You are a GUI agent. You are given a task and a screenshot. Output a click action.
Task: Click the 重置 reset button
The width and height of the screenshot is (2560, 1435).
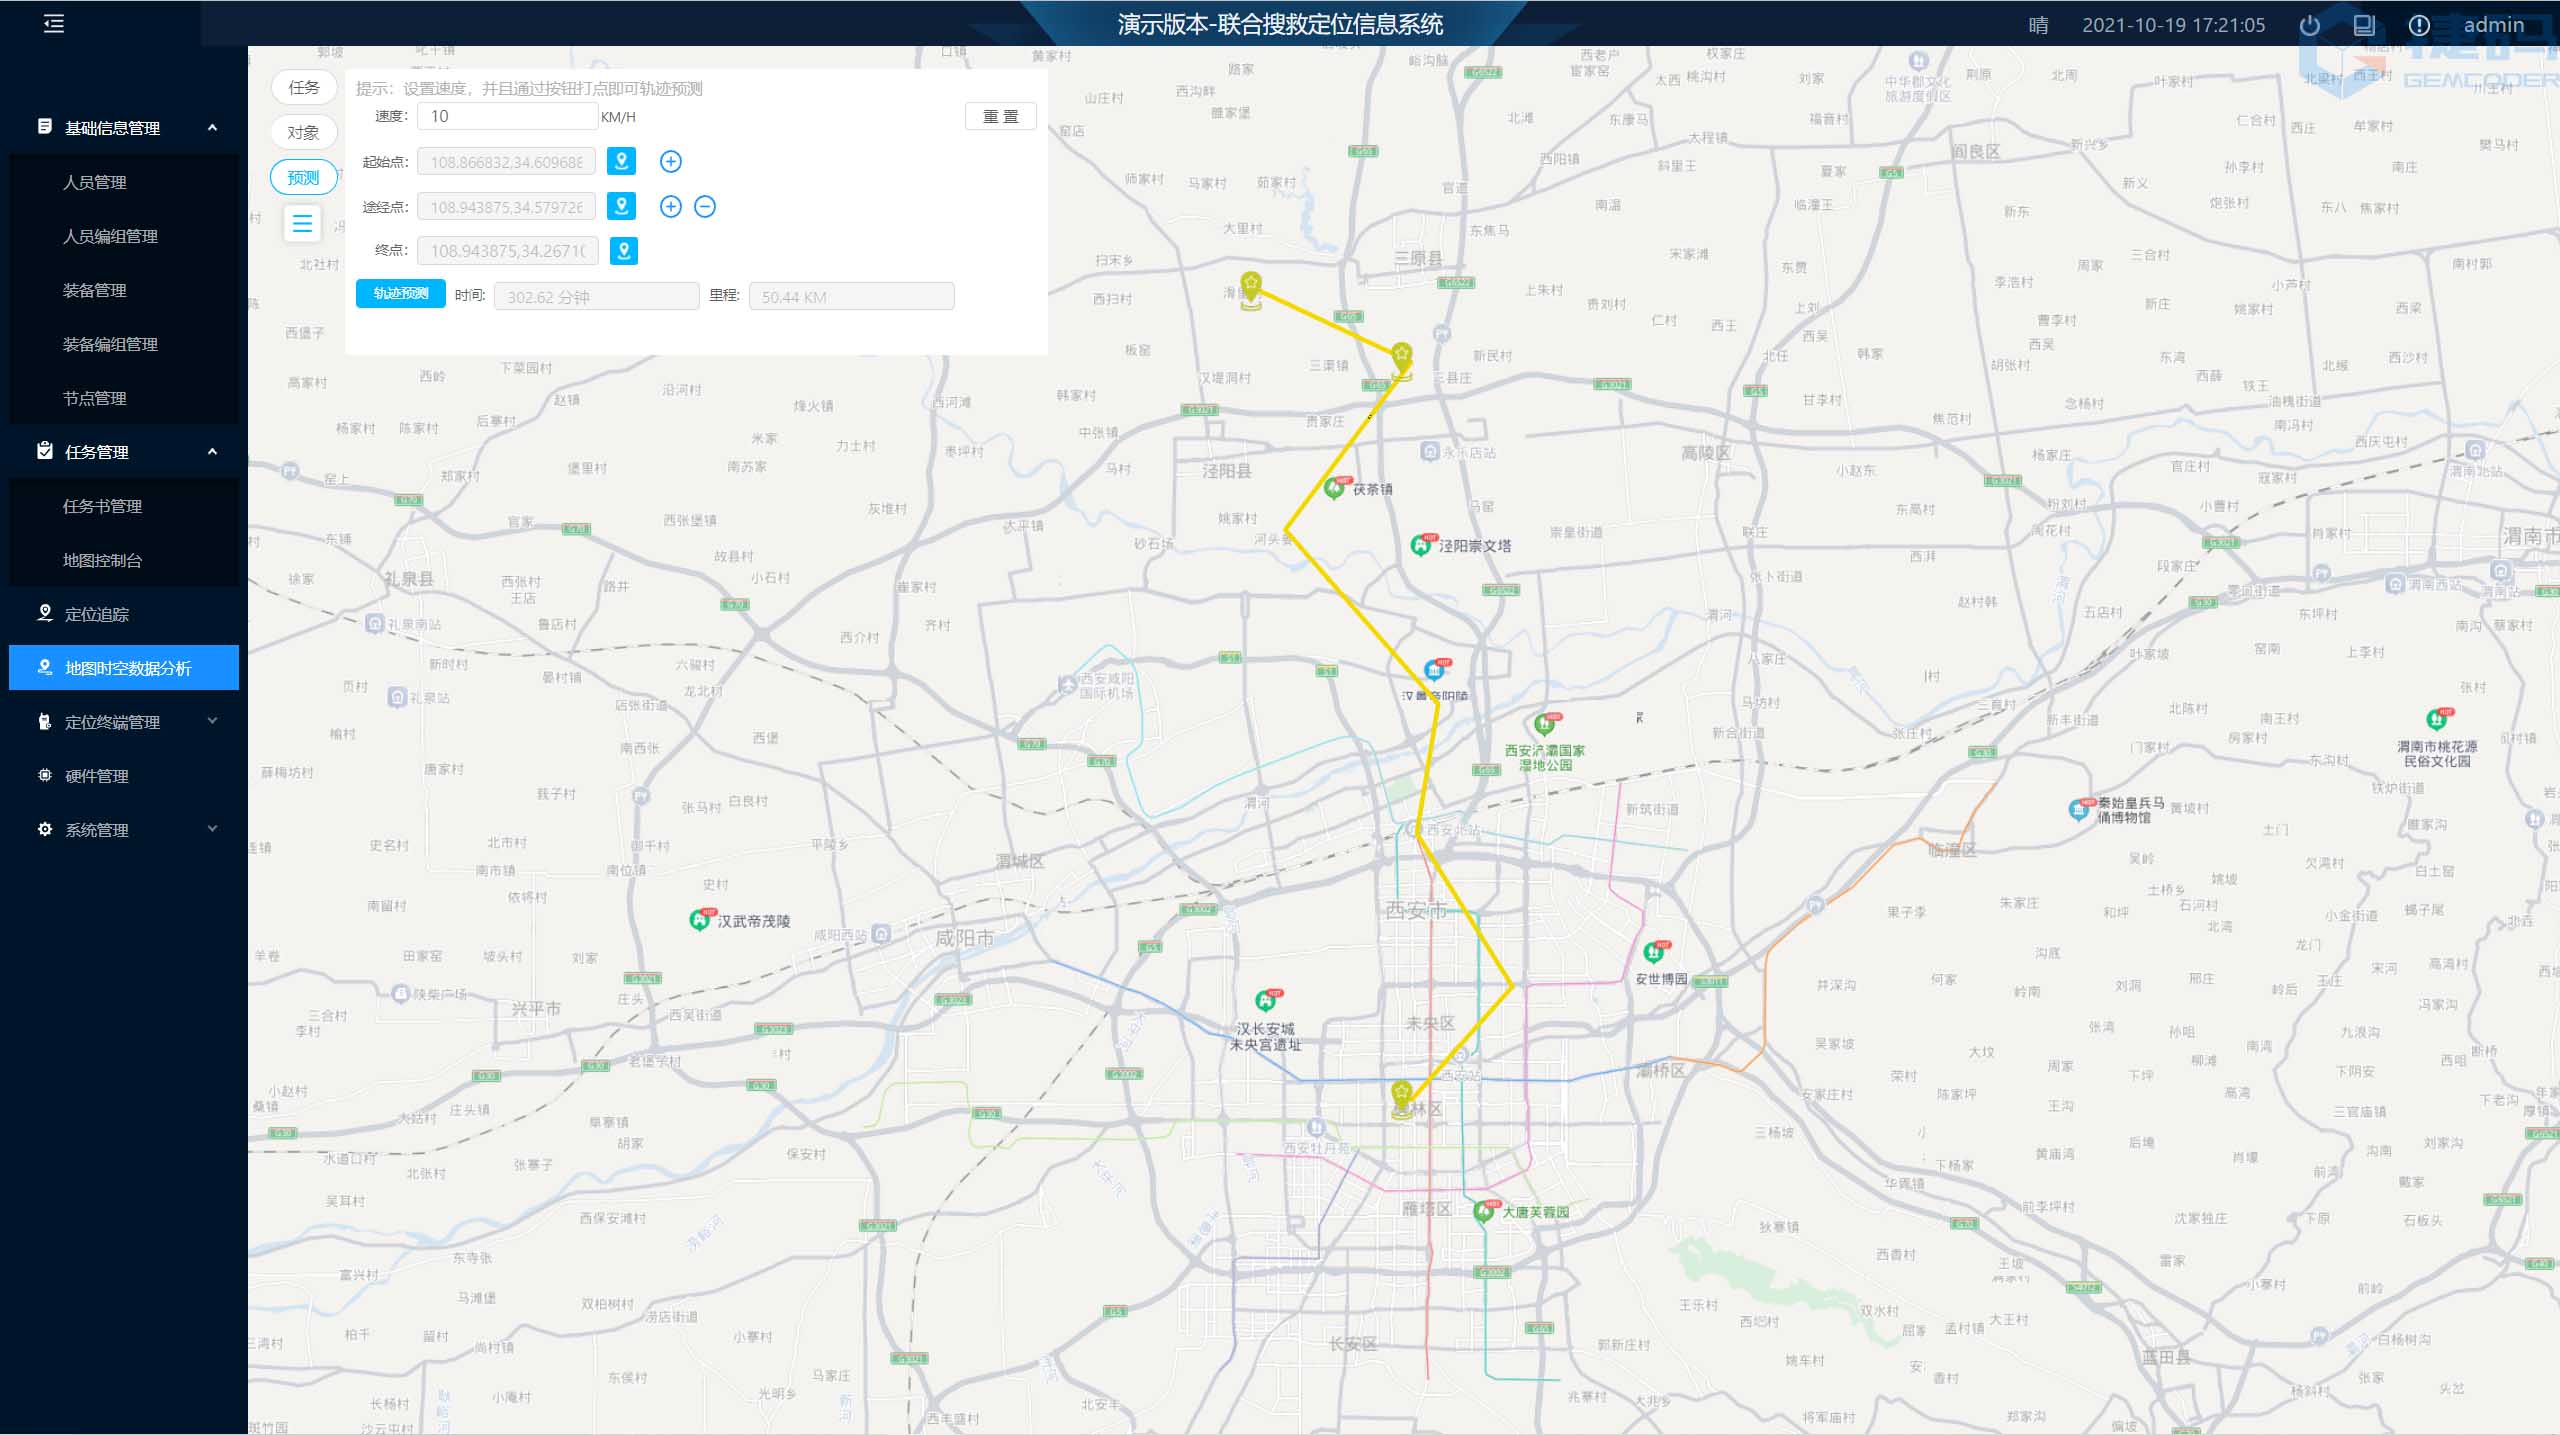tap(1000, 116)
